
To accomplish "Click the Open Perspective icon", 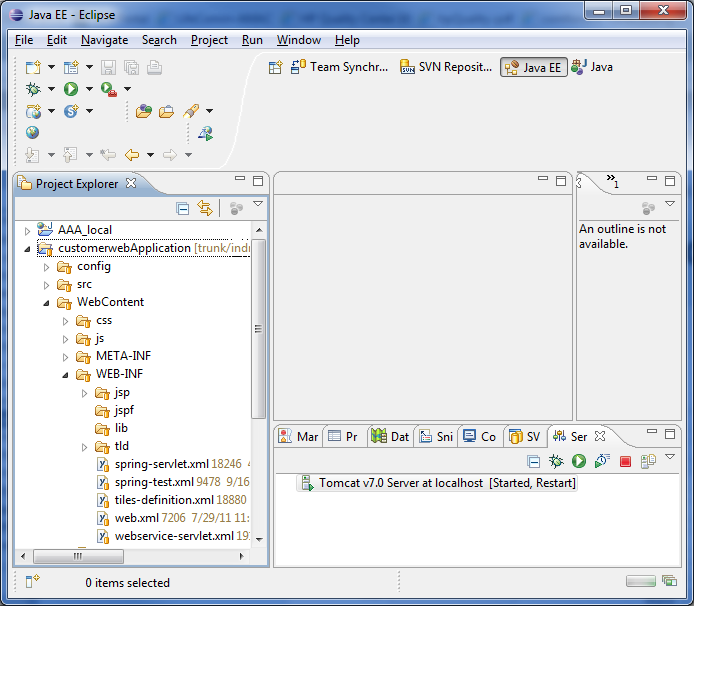I will coord(275,67).
